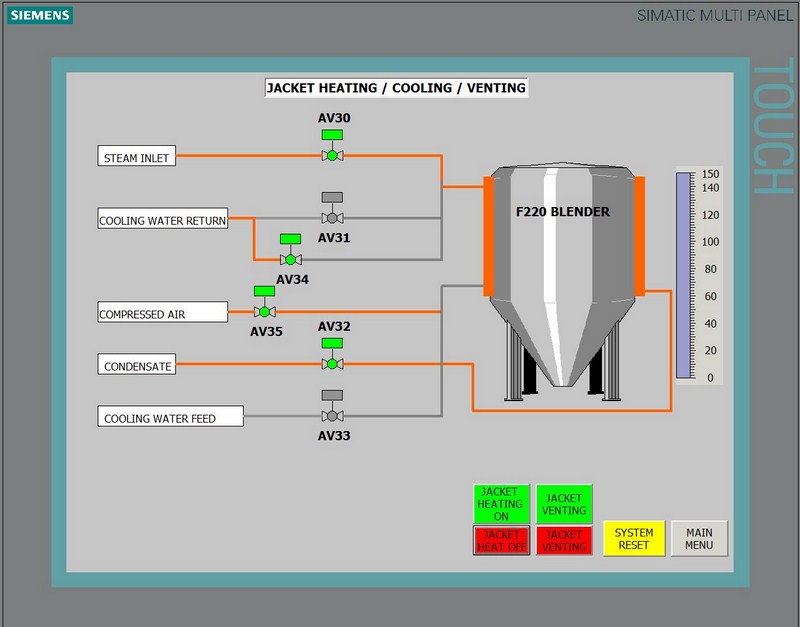Screen dimensions: 800x627
Task: Turn on jacket heating with green button
Action: click(502, 504)
